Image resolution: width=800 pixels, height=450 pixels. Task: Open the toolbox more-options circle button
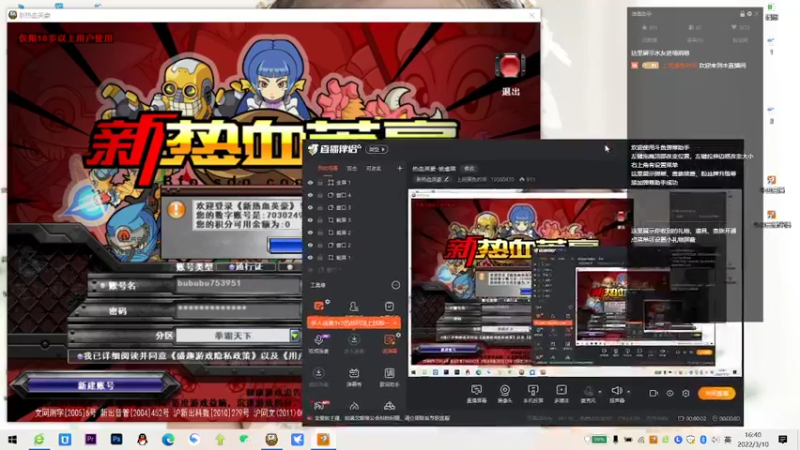pos(395,285)
